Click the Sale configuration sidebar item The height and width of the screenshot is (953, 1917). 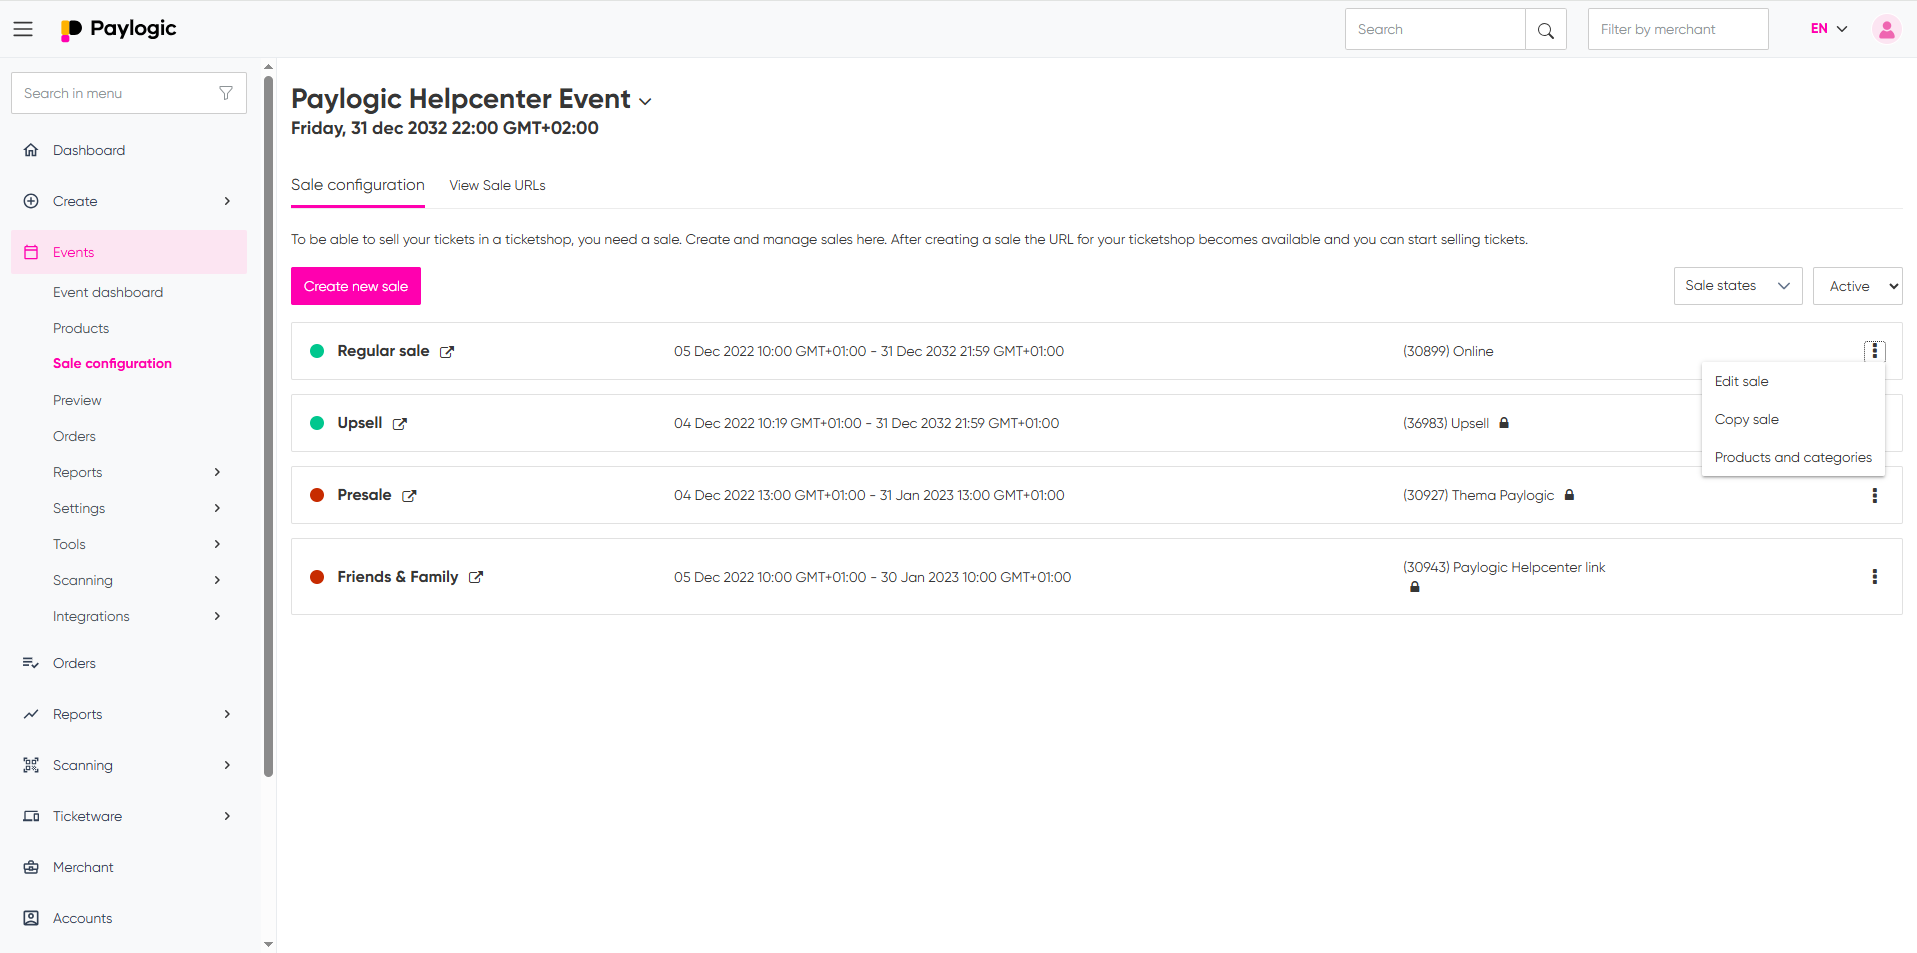point(112,363)
